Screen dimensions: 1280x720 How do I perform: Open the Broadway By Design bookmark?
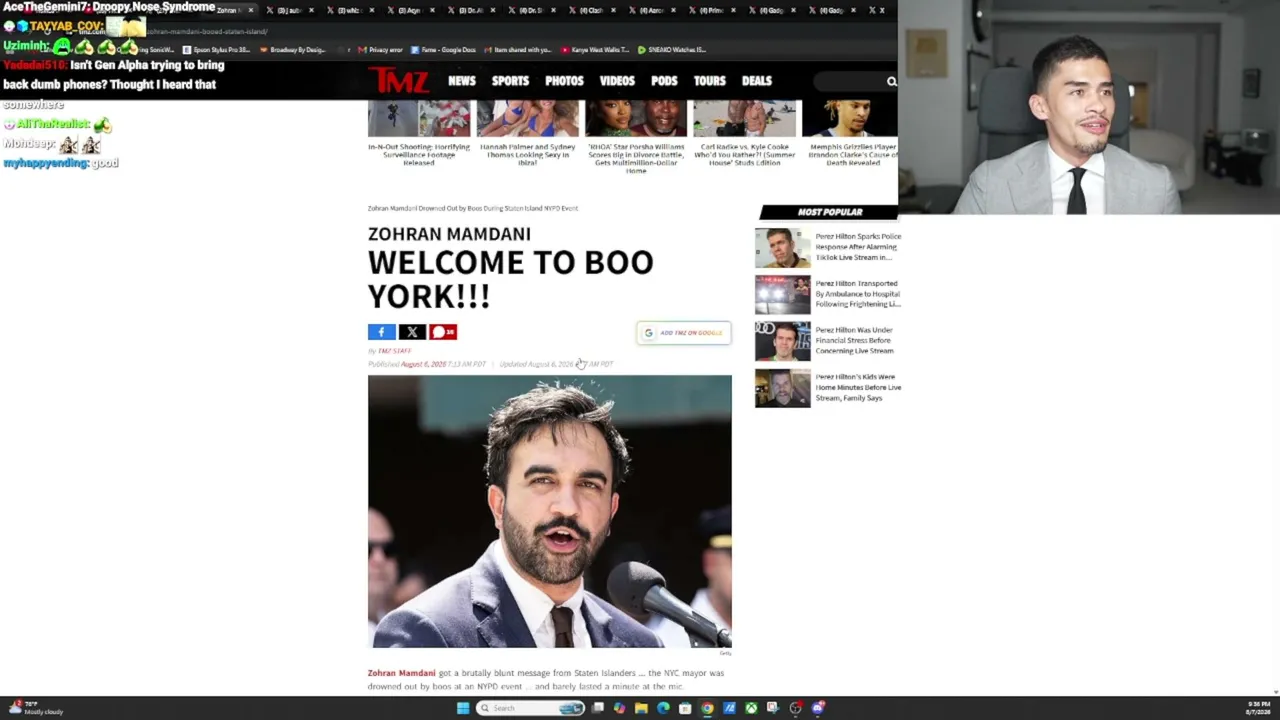[292, 49]
